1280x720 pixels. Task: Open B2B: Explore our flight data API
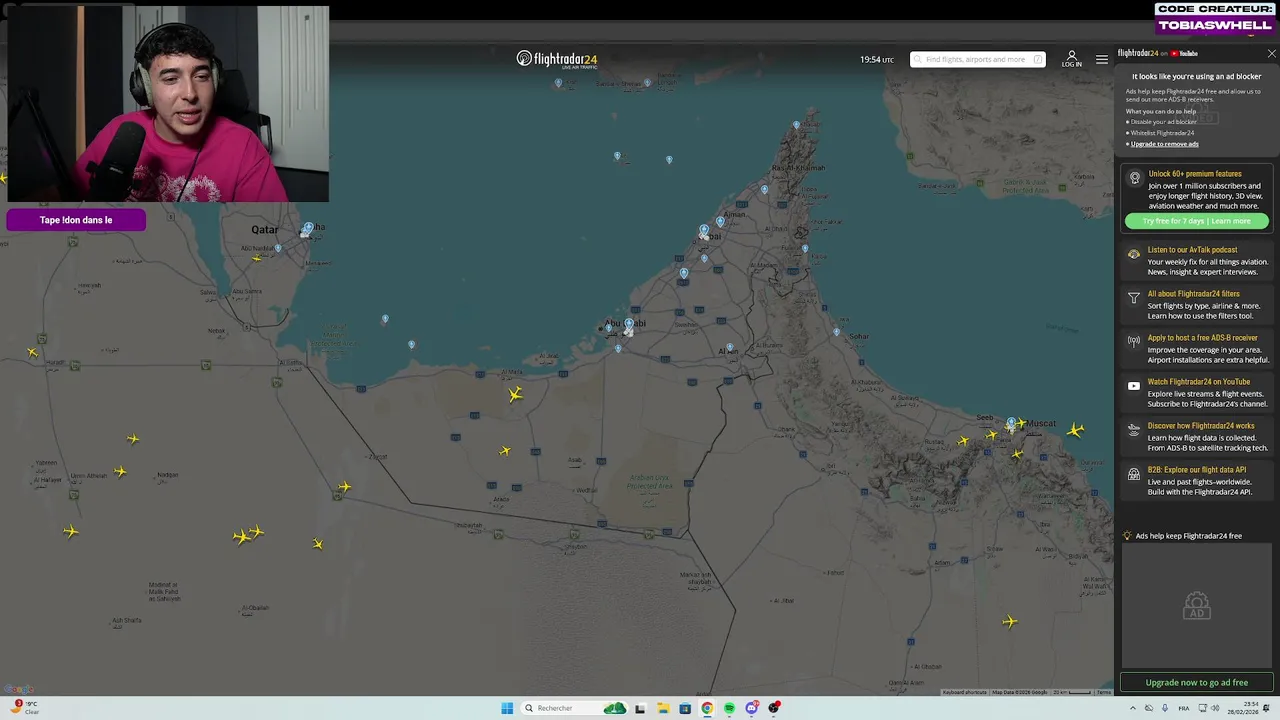(x=1197, y=470)
